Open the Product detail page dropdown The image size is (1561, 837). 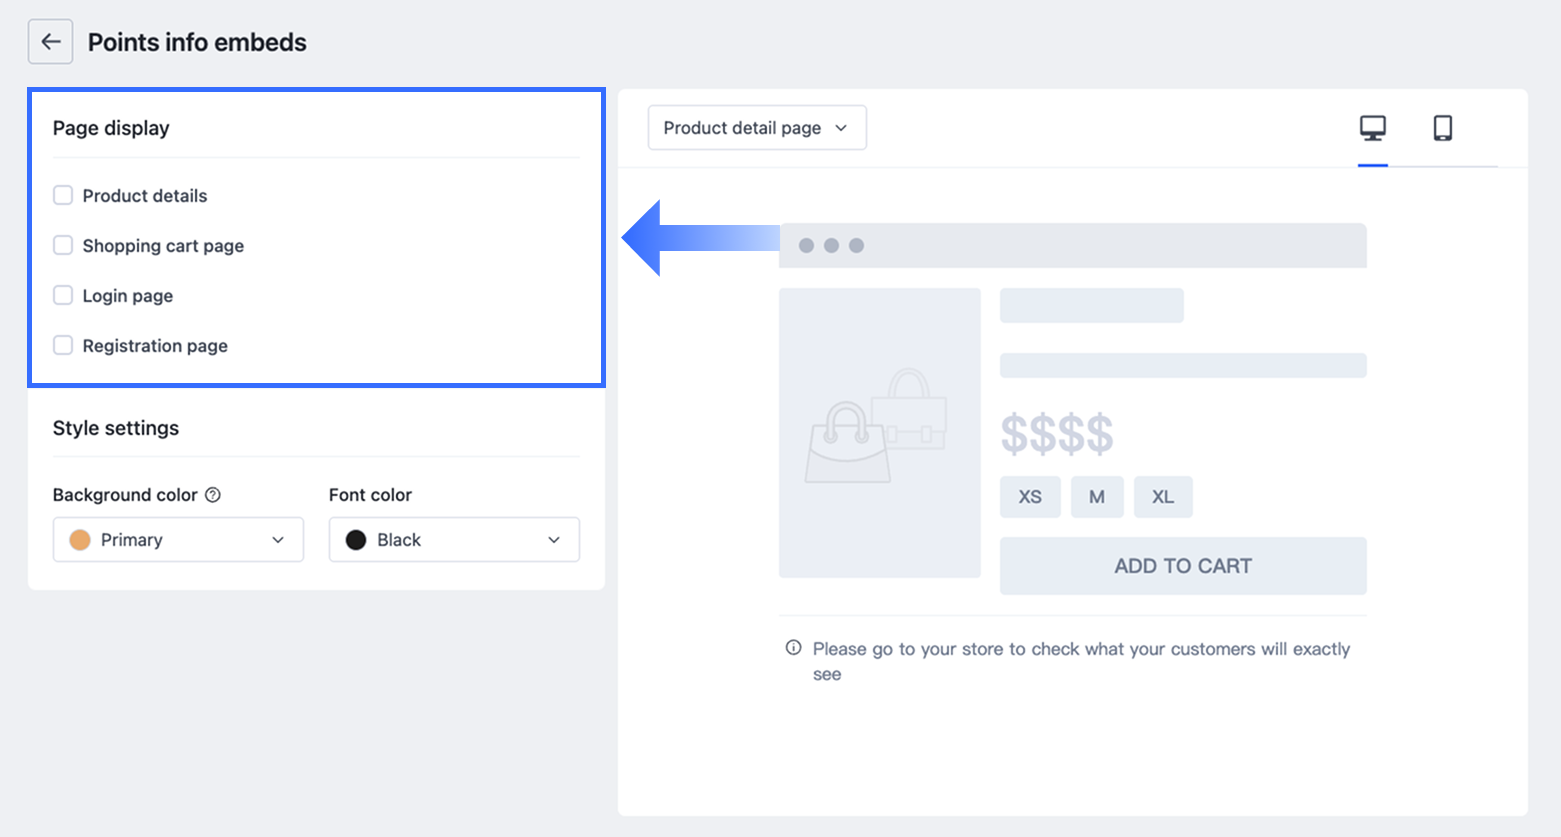(x=756, y=128)
